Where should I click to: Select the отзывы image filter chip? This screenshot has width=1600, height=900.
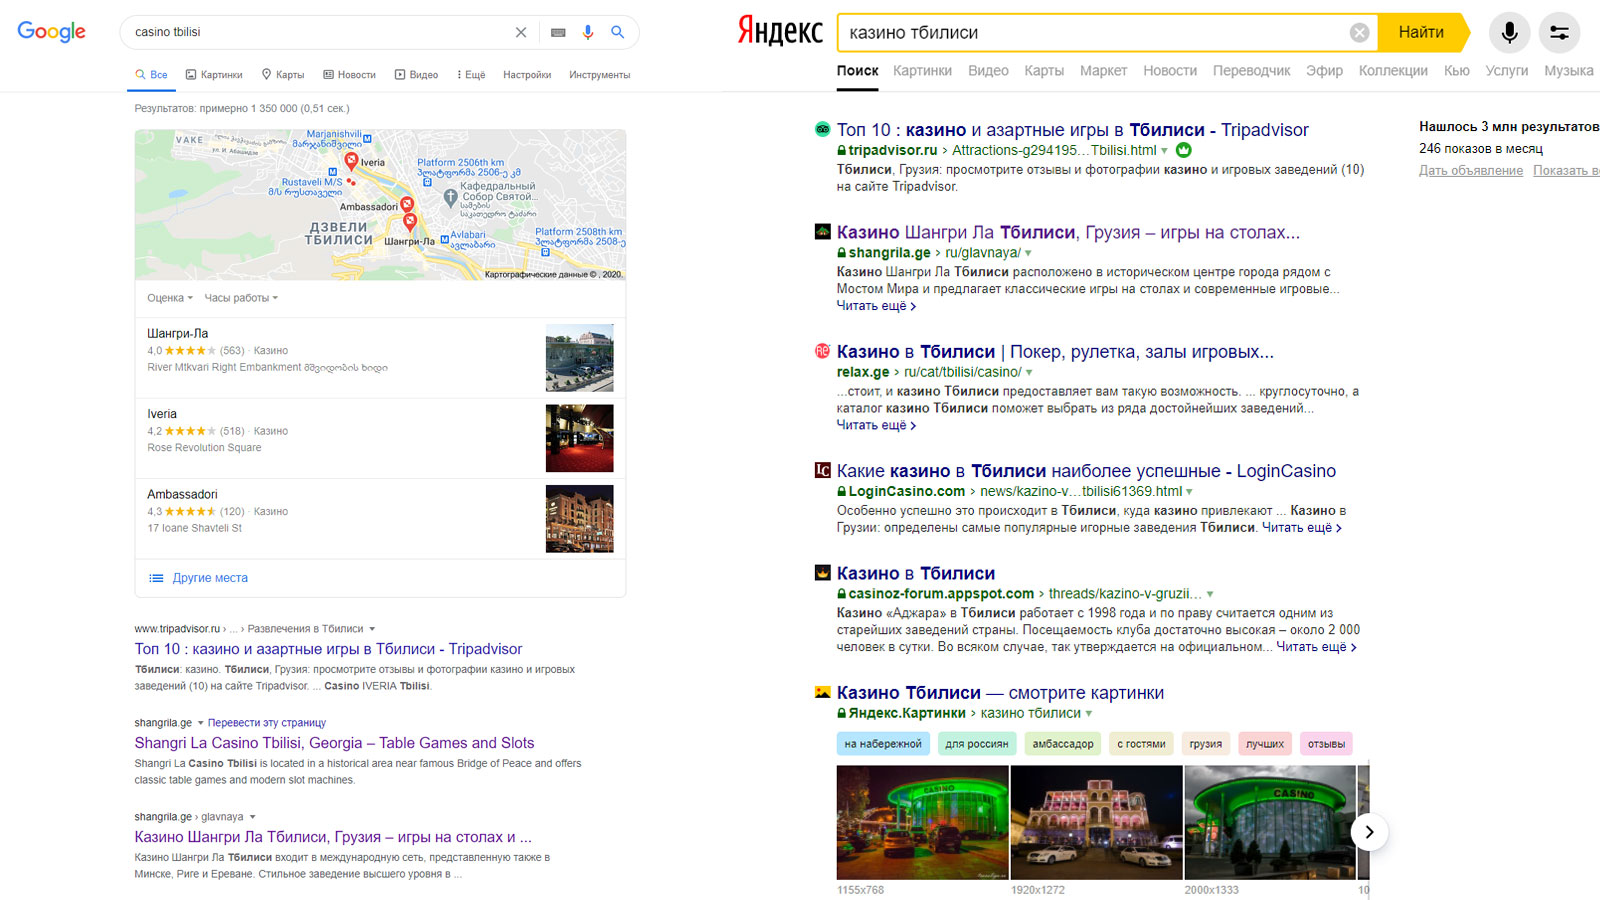click(x=1326, y=744)
